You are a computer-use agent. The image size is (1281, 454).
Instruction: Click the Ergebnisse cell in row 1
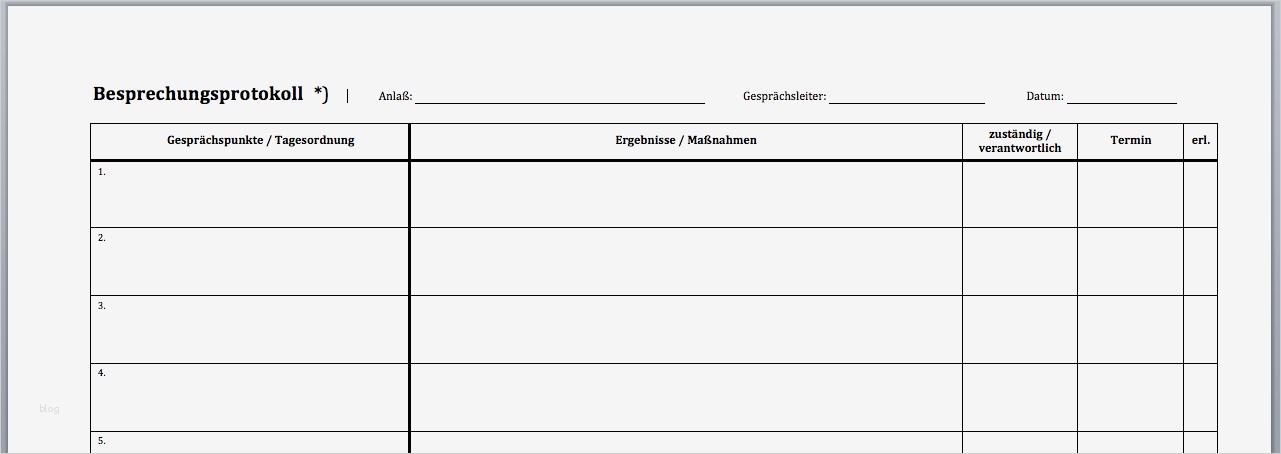[686, 194]
